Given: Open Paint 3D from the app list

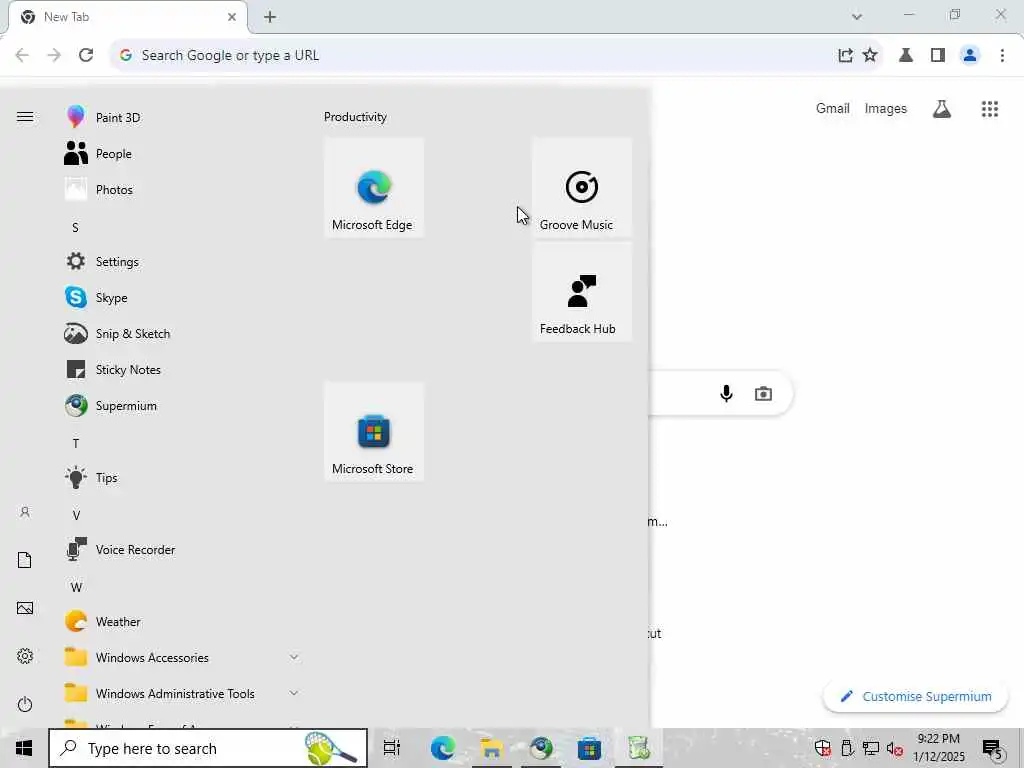Looking at the screenshot, I should (x=183, y=118).
